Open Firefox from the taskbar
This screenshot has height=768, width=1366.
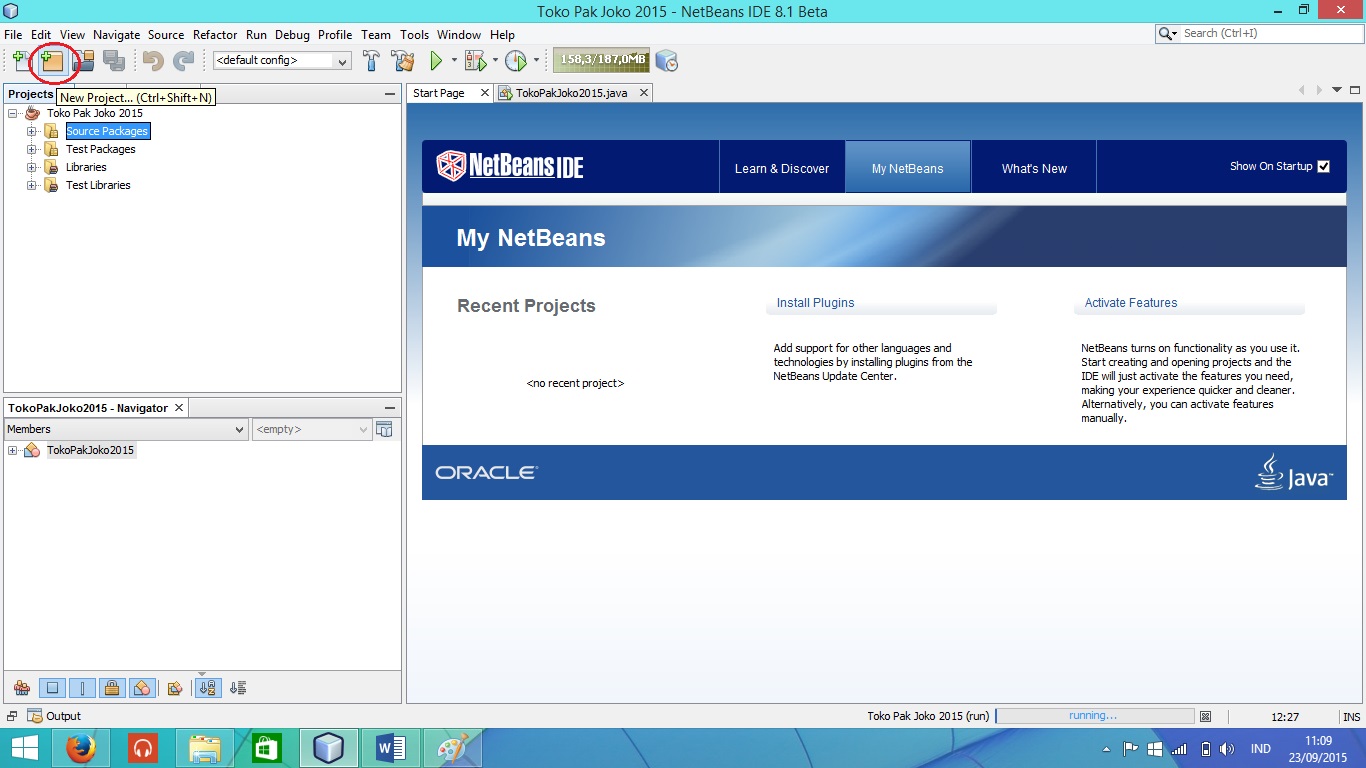click(x=80, y=748)
